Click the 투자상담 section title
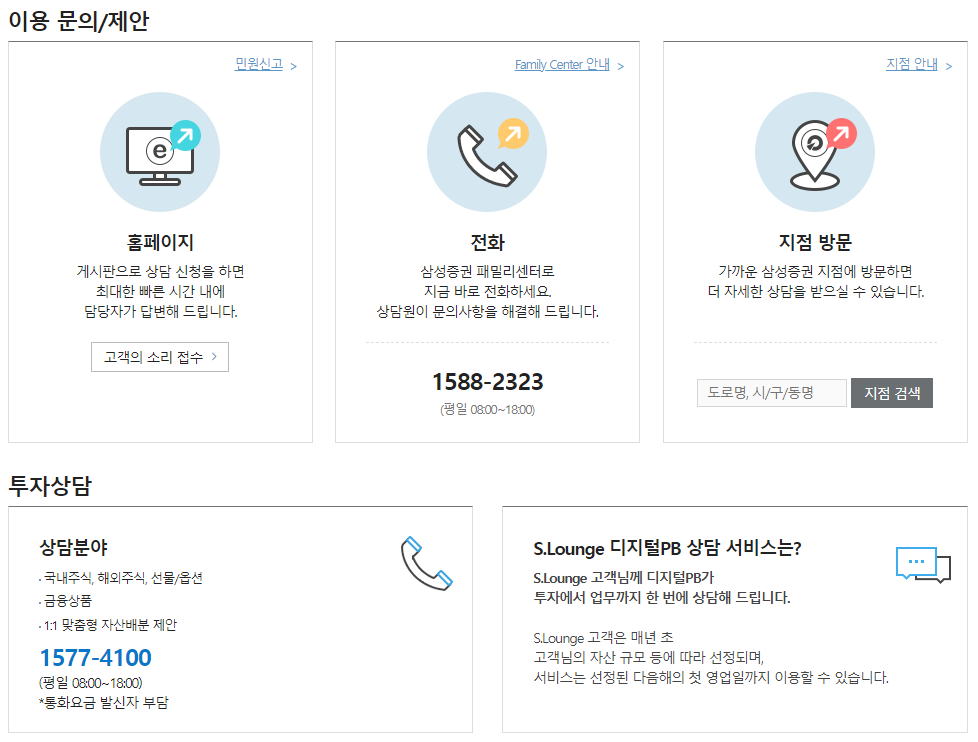The image size is (978, 742). pyautogui.click(x=50, y=485)
